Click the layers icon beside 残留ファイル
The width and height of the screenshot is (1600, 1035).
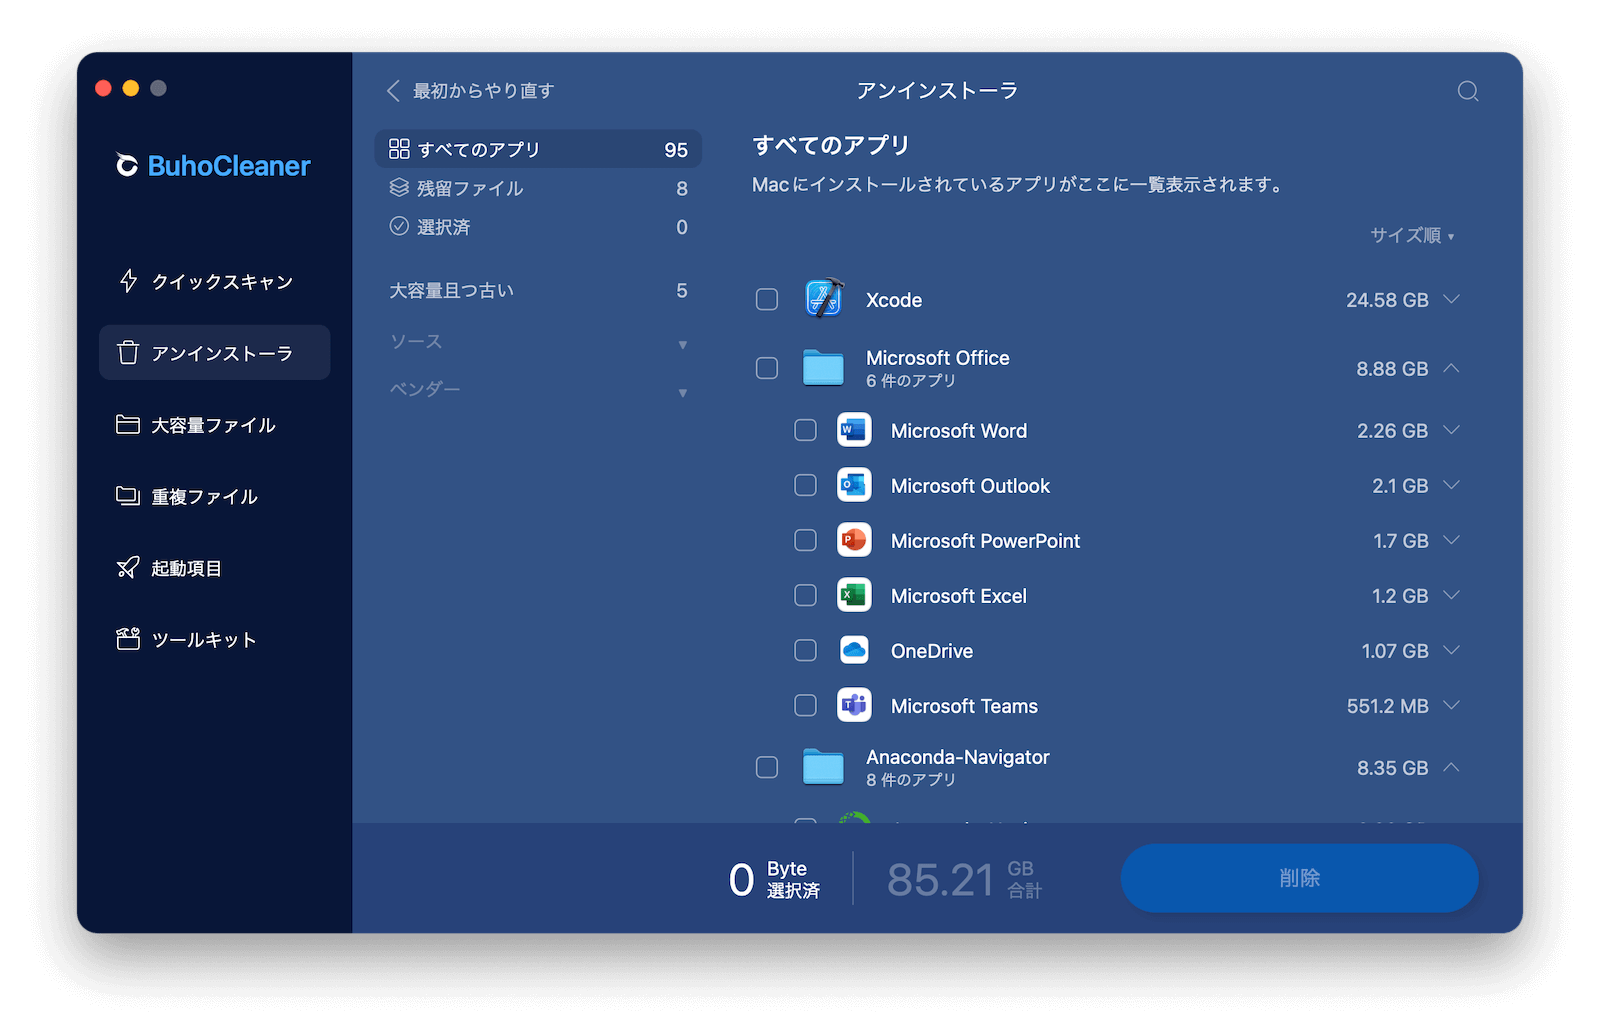[399, 187]
